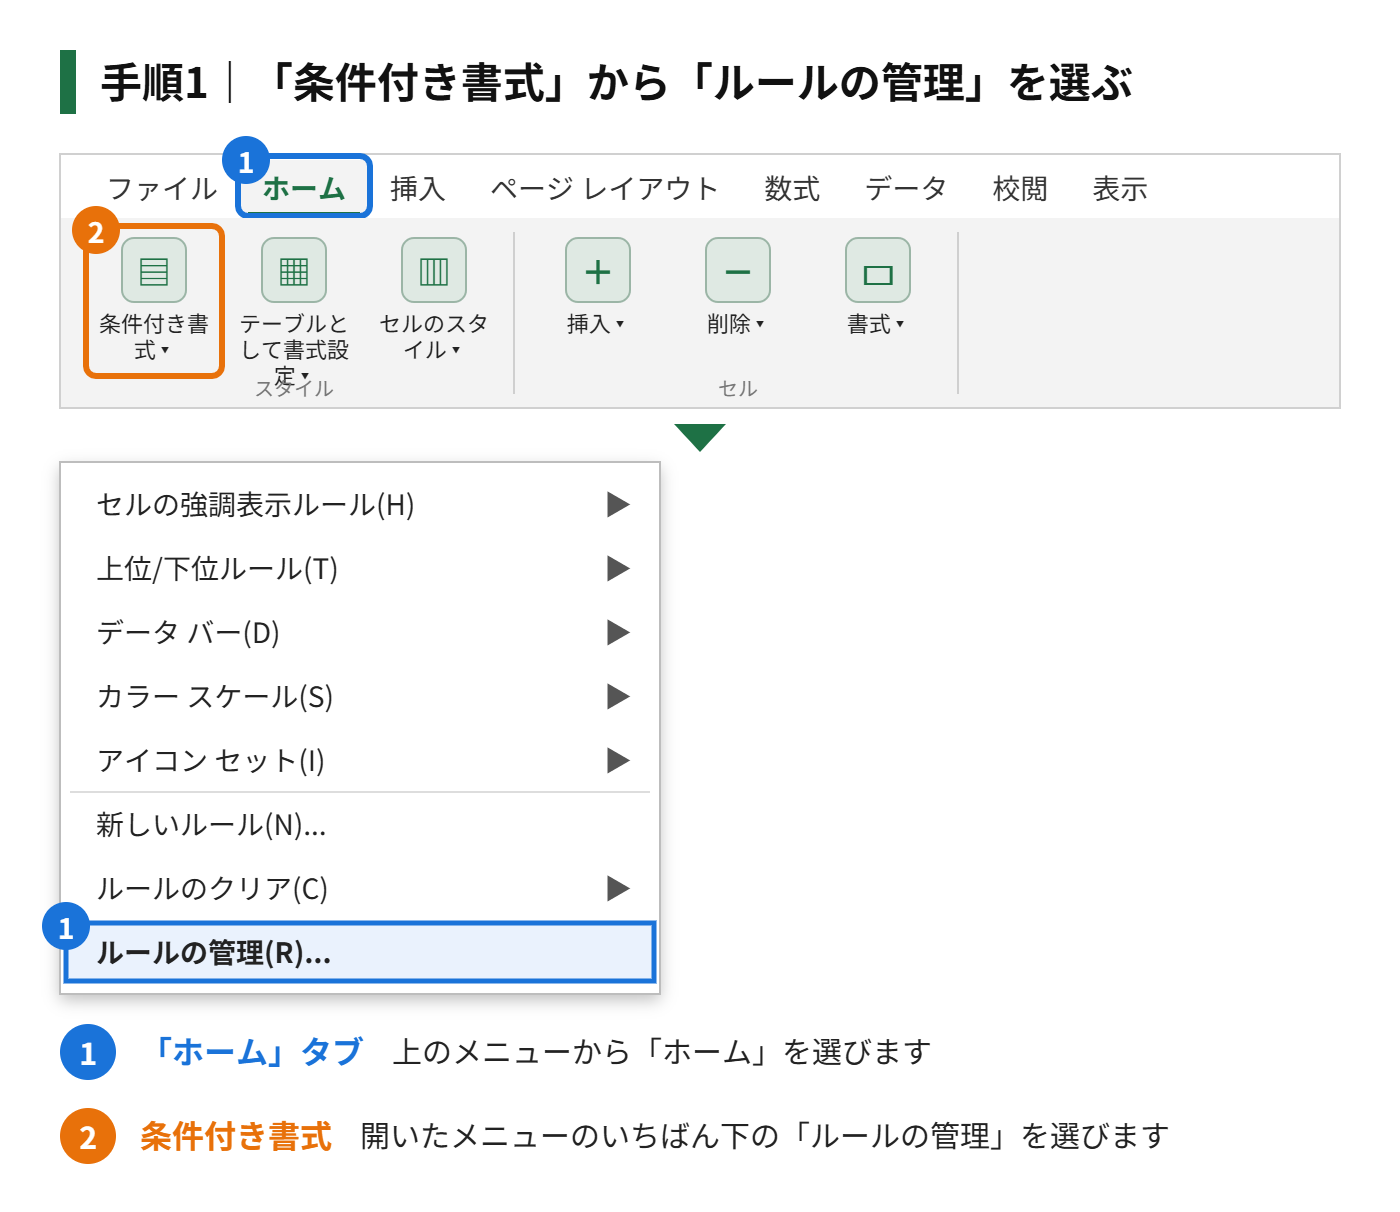Click the 条件付き書式 dropdown label

(x=154, y=337)
